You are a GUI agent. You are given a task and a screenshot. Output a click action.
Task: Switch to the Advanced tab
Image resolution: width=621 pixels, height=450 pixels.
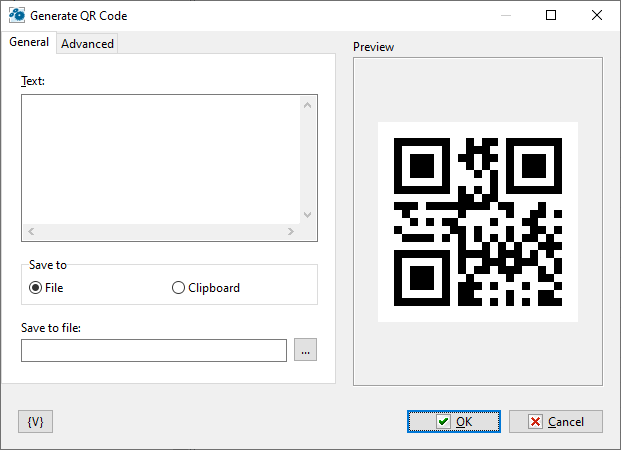click(x=87, y=44)
